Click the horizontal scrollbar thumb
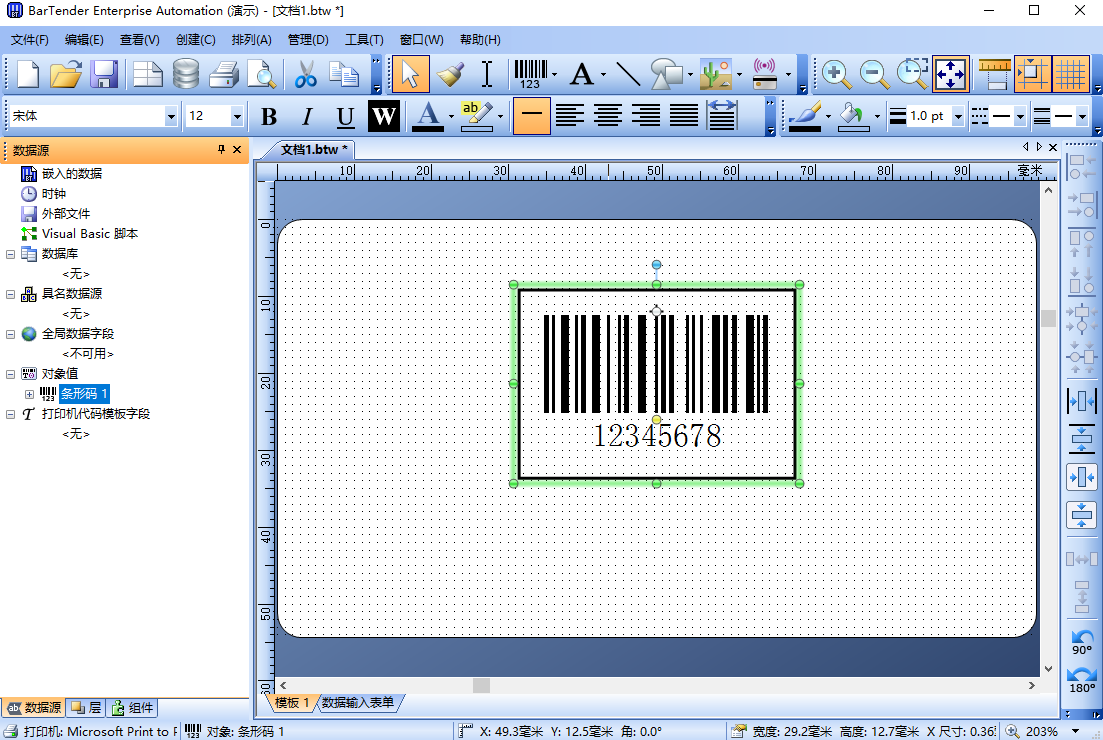 481,685
